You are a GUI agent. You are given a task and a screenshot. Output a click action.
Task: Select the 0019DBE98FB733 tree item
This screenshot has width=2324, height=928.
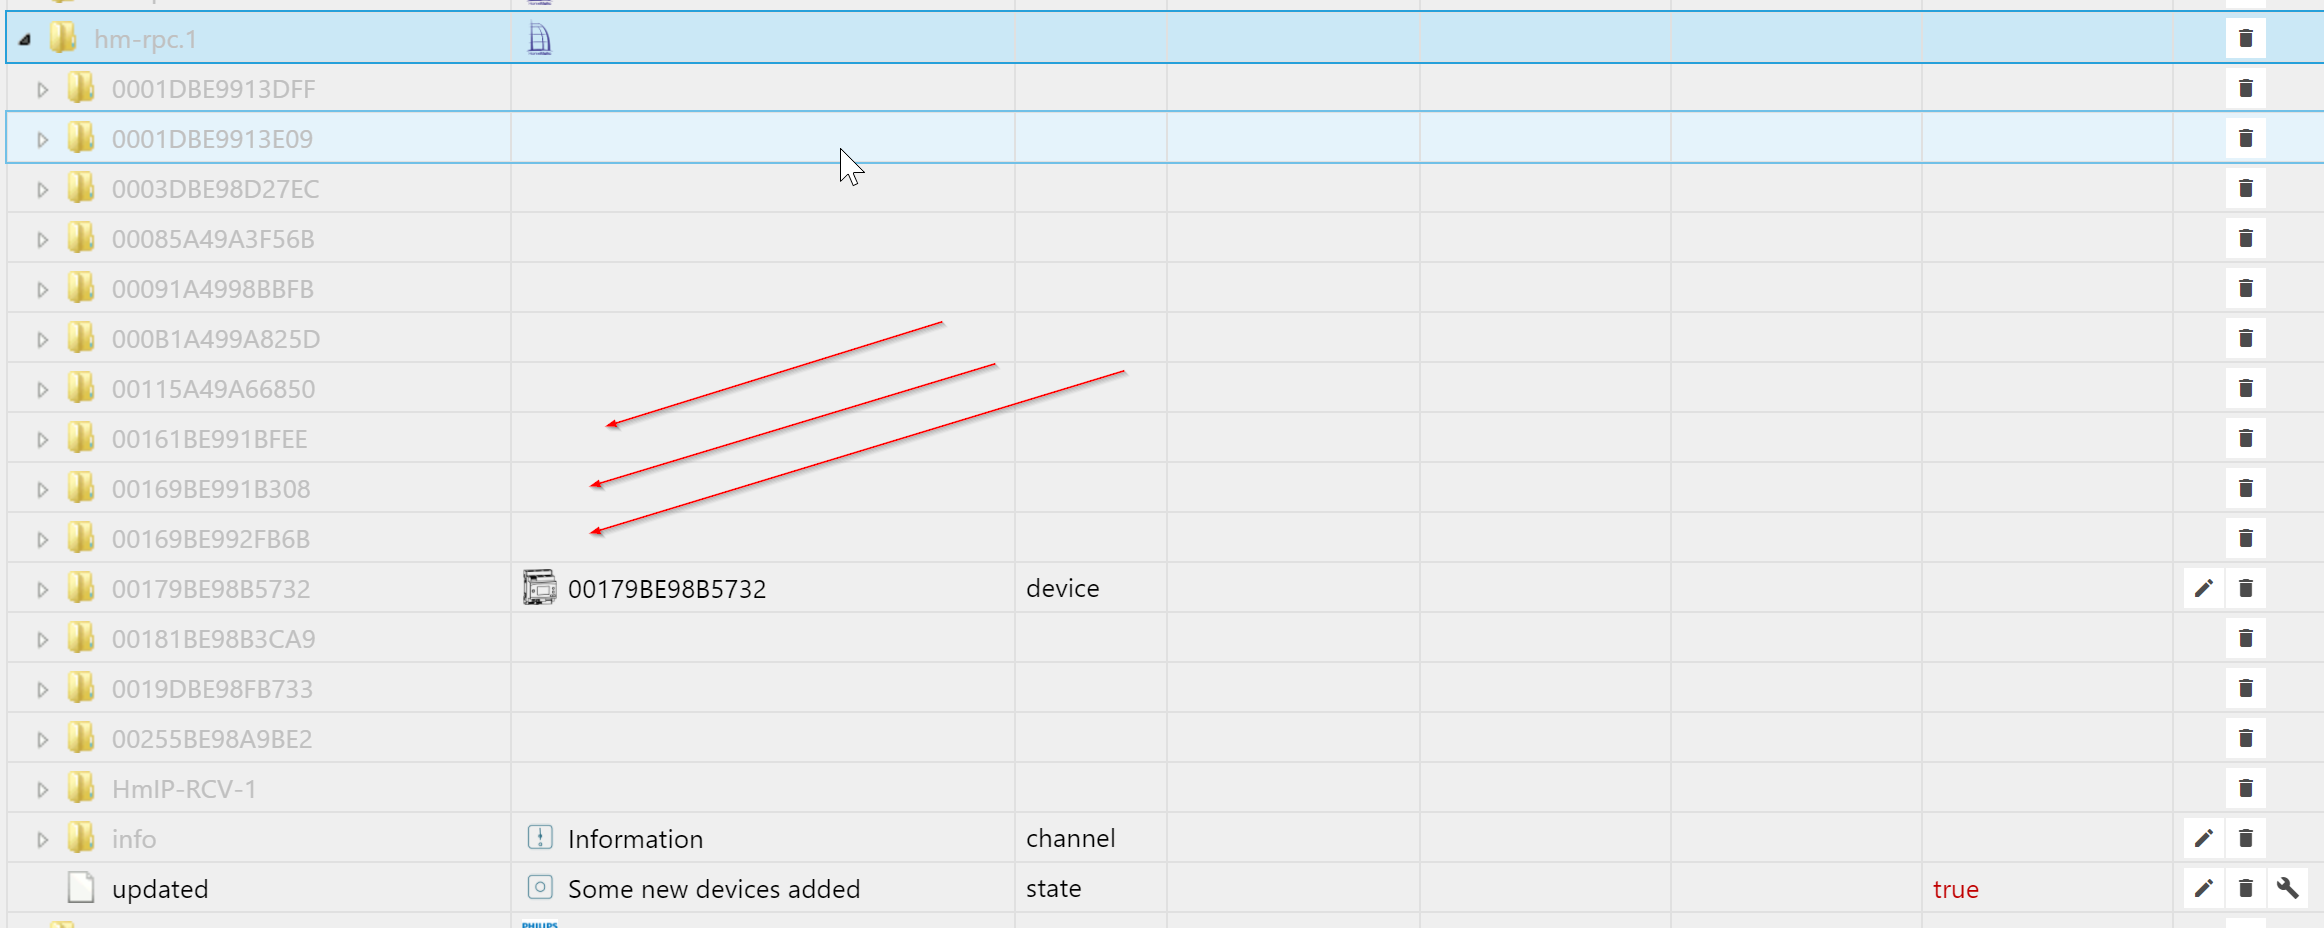tap(212, 689)
